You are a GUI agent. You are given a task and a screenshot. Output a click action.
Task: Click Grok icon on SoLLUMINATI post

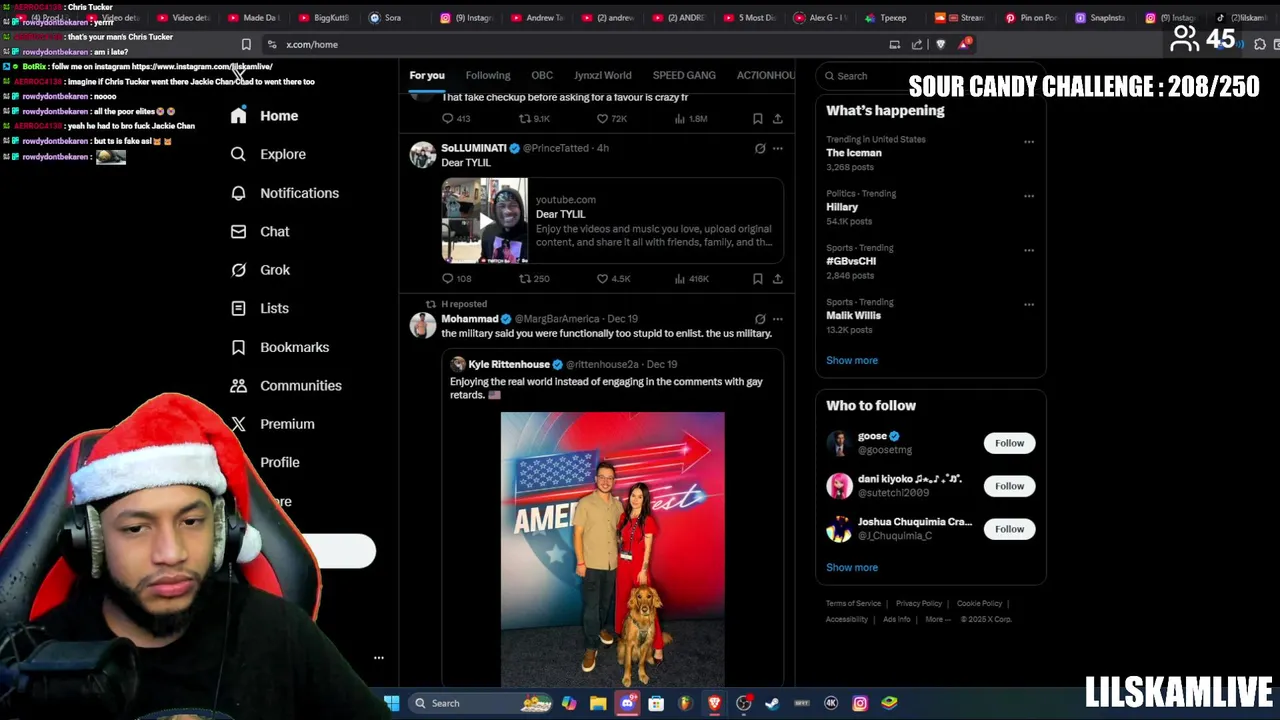coord(760,148)
